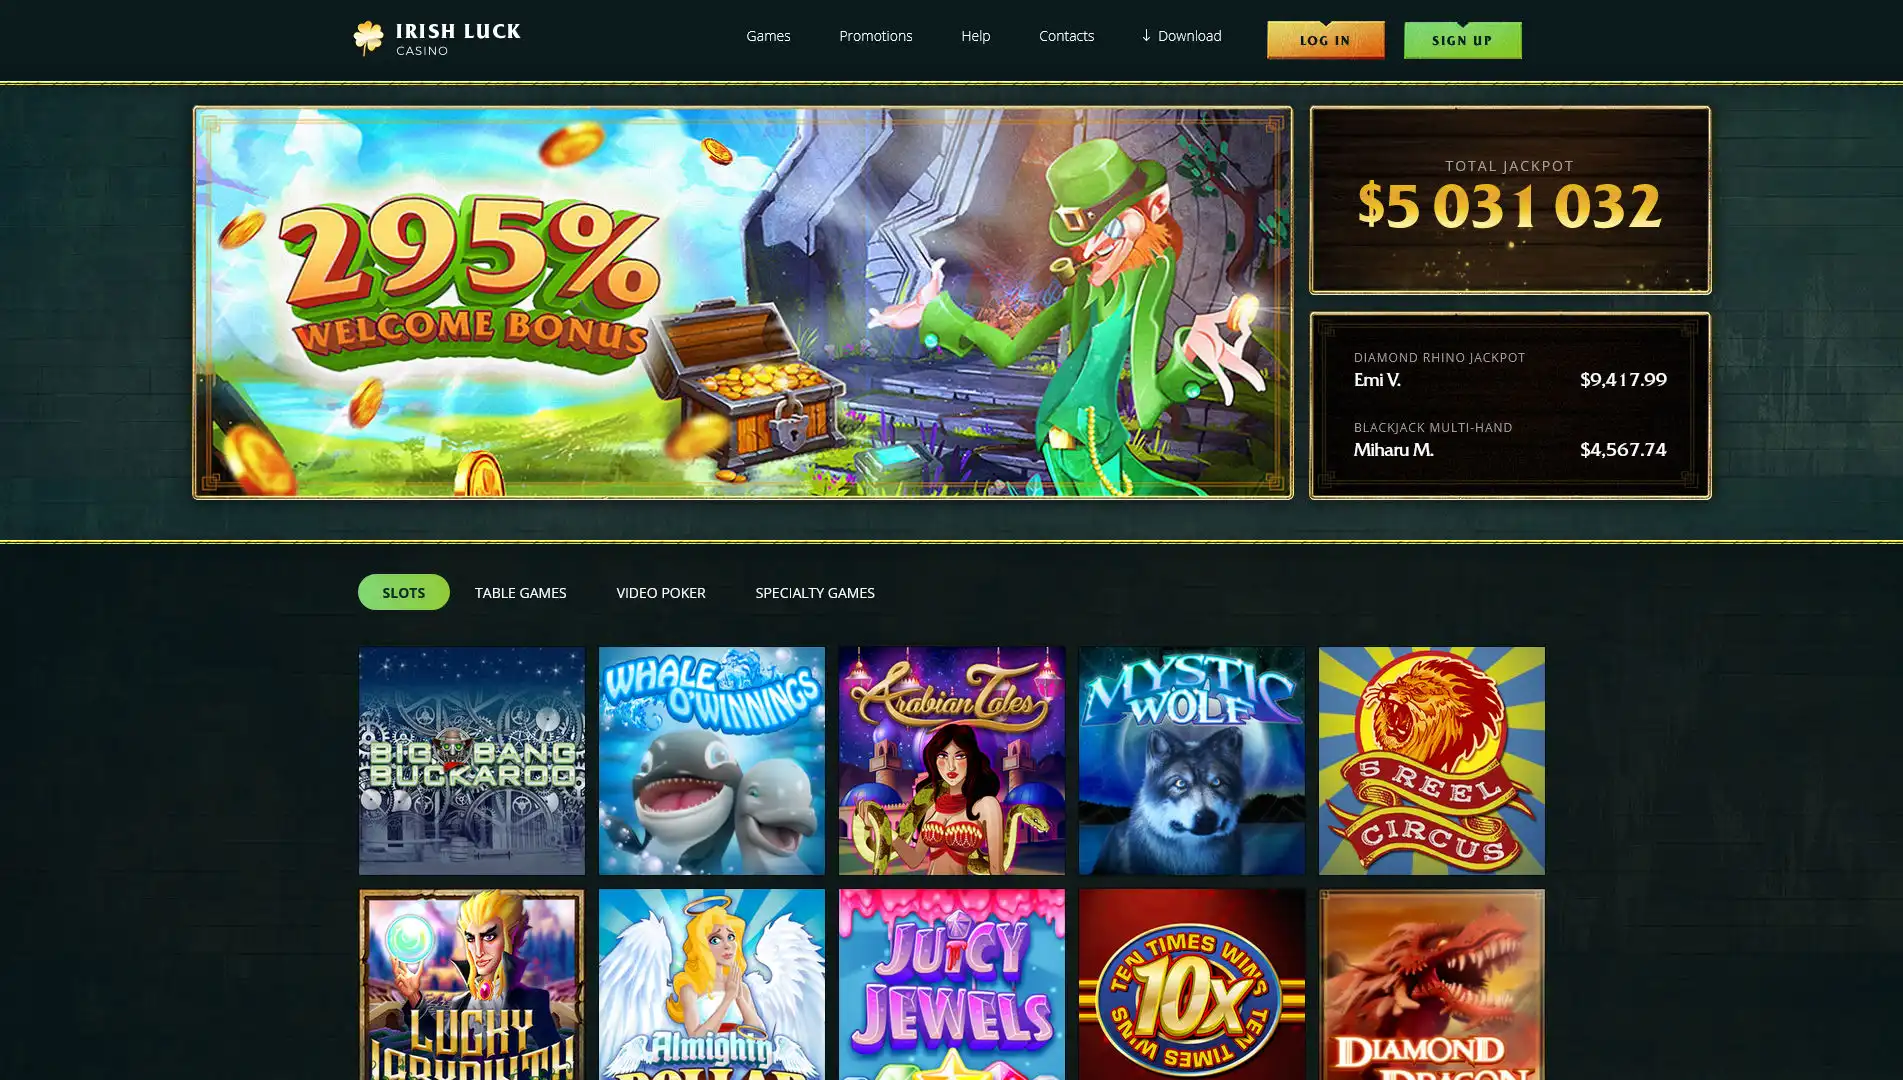Viewport: 1903px width, 1080px height.
Task: Click the Log In button
Action: 1326,40
